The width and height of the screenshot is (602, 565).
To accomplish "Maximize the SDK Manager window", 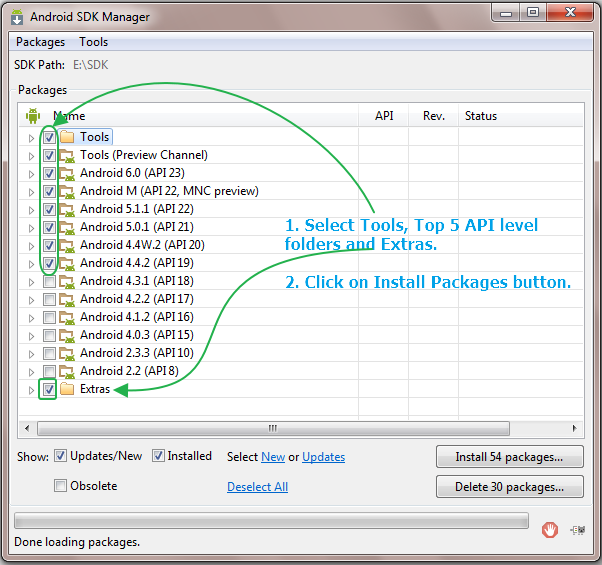I will pyautogui.click(x=533, y=13).
